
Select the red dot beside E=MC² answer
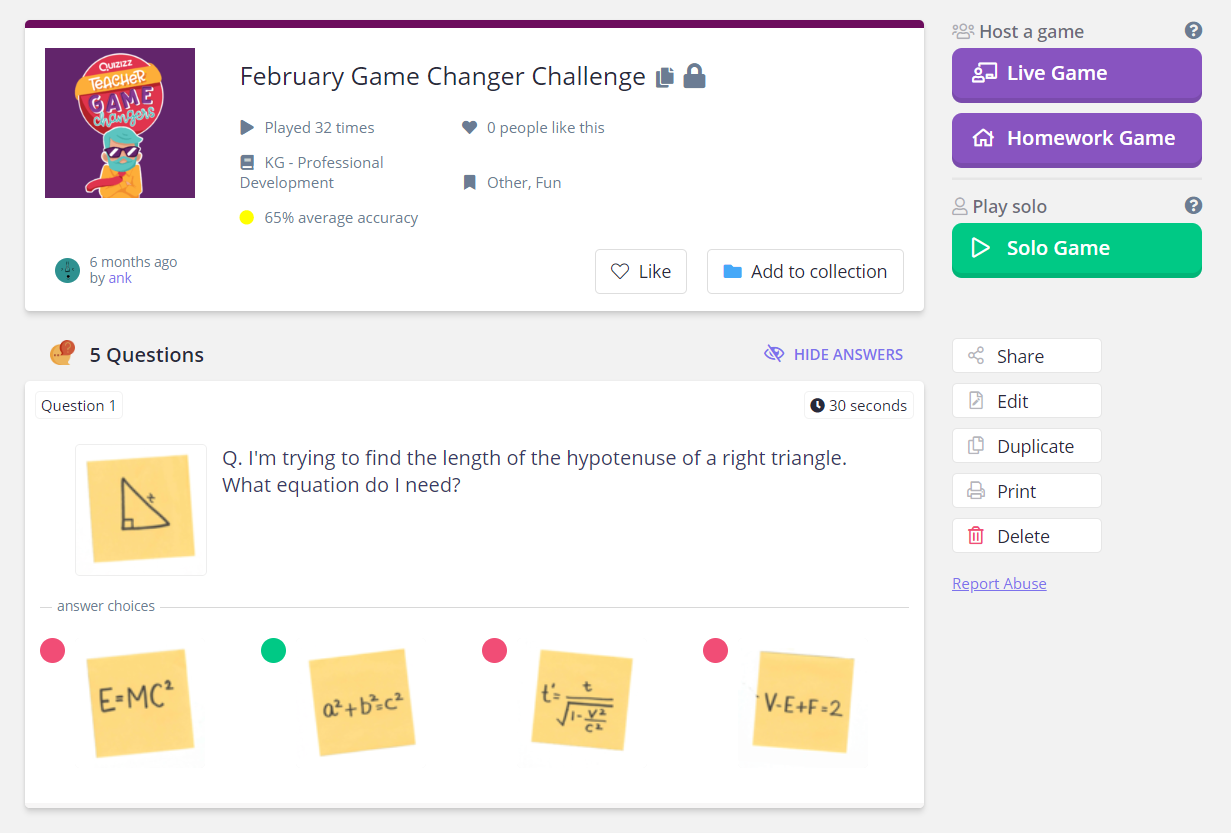(x=52, y=651)
